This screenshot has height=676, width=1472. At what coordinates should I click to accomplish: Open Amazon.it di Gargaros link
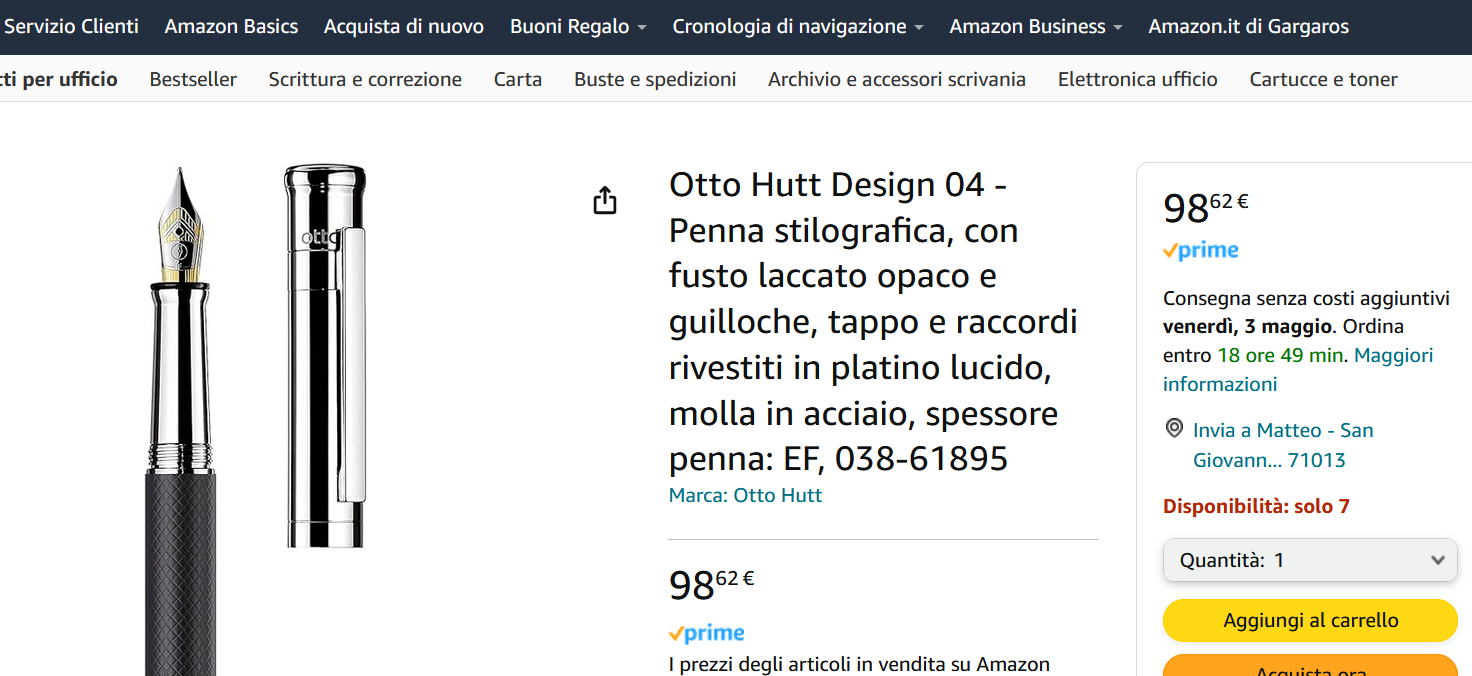(1248, 27)
